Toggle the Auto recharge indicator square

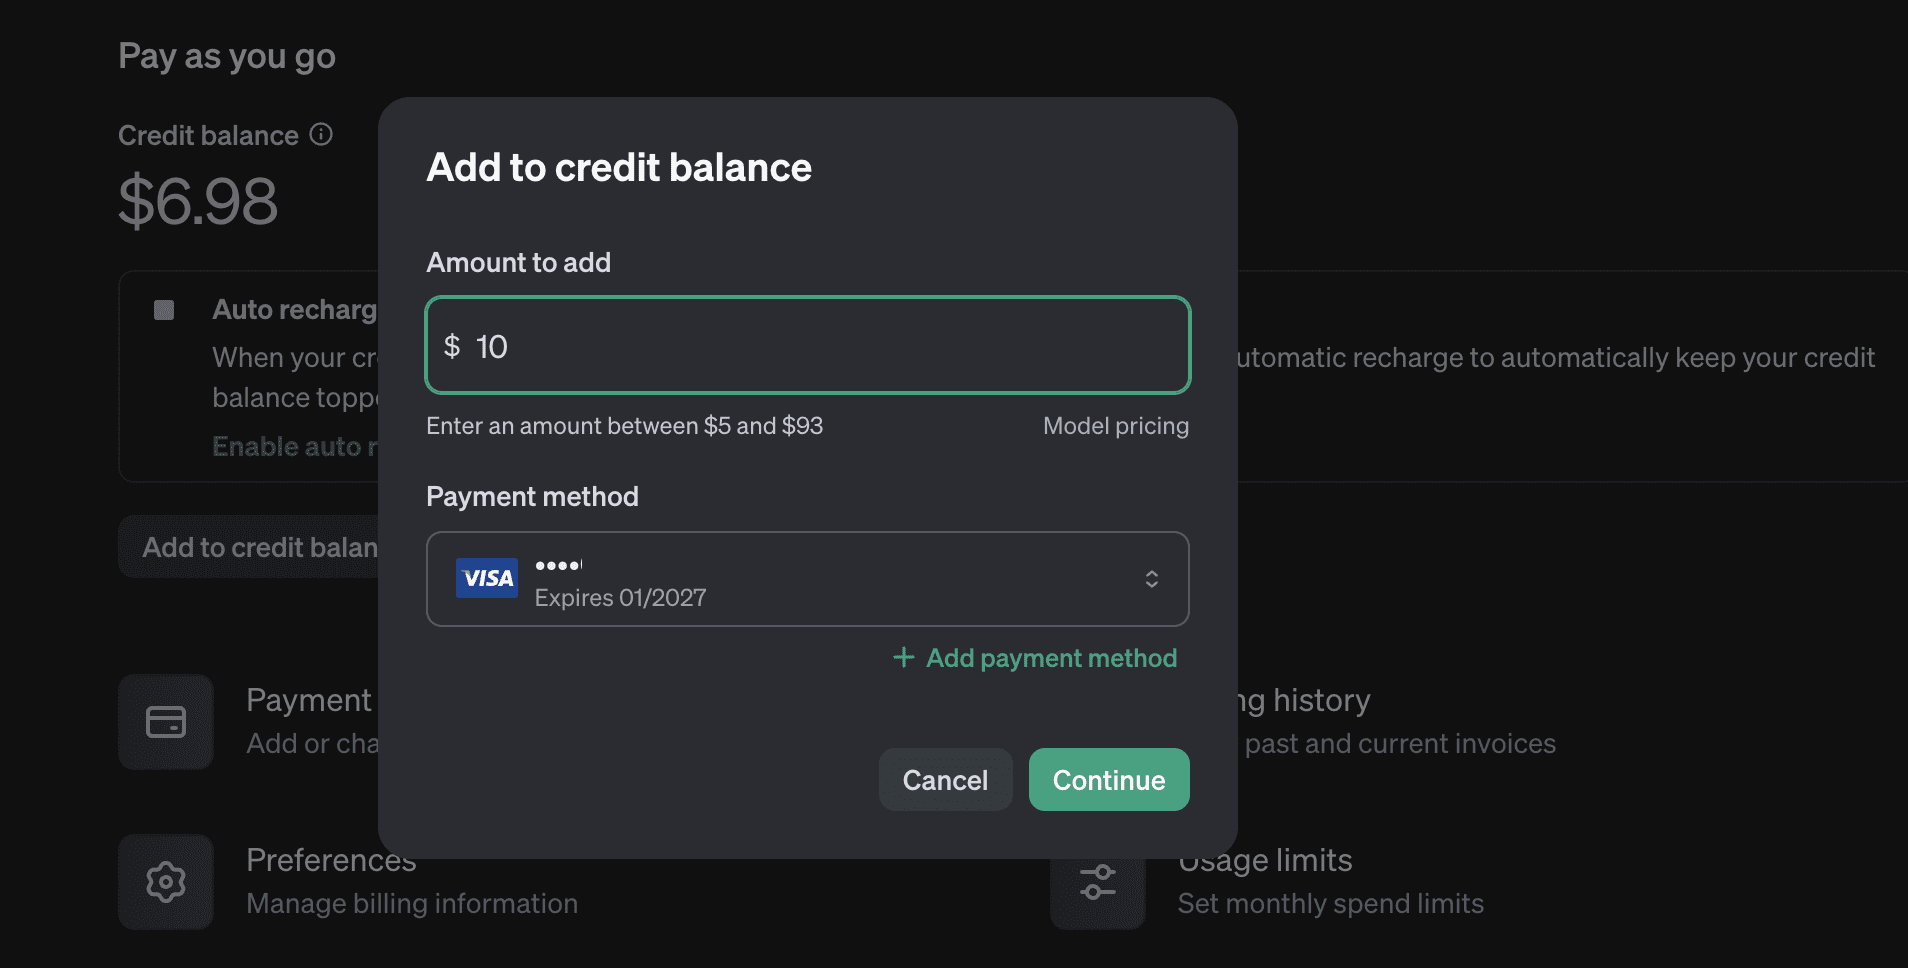[x=164, y=310]
